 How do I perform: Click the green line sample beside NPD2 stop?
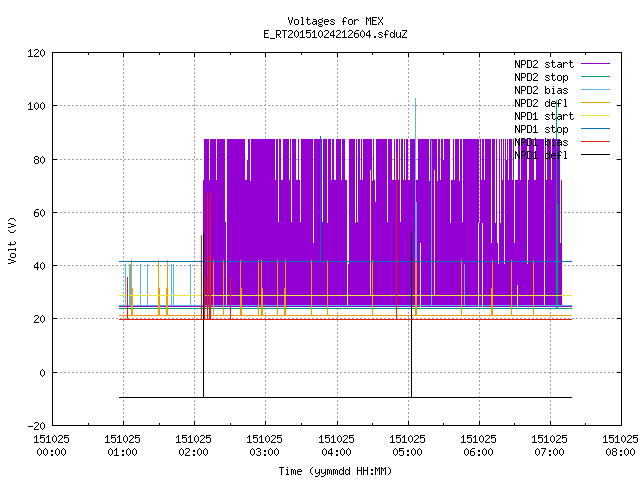pos(596,76)
